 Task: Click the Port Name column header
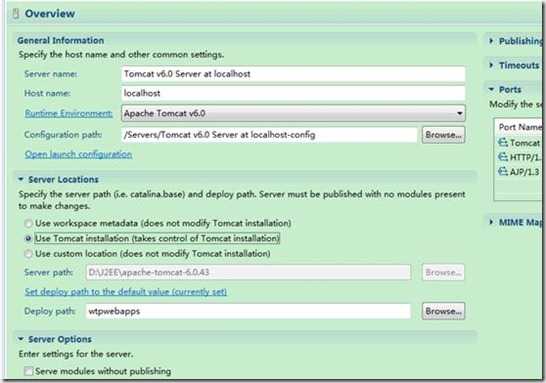pos(520,127)
